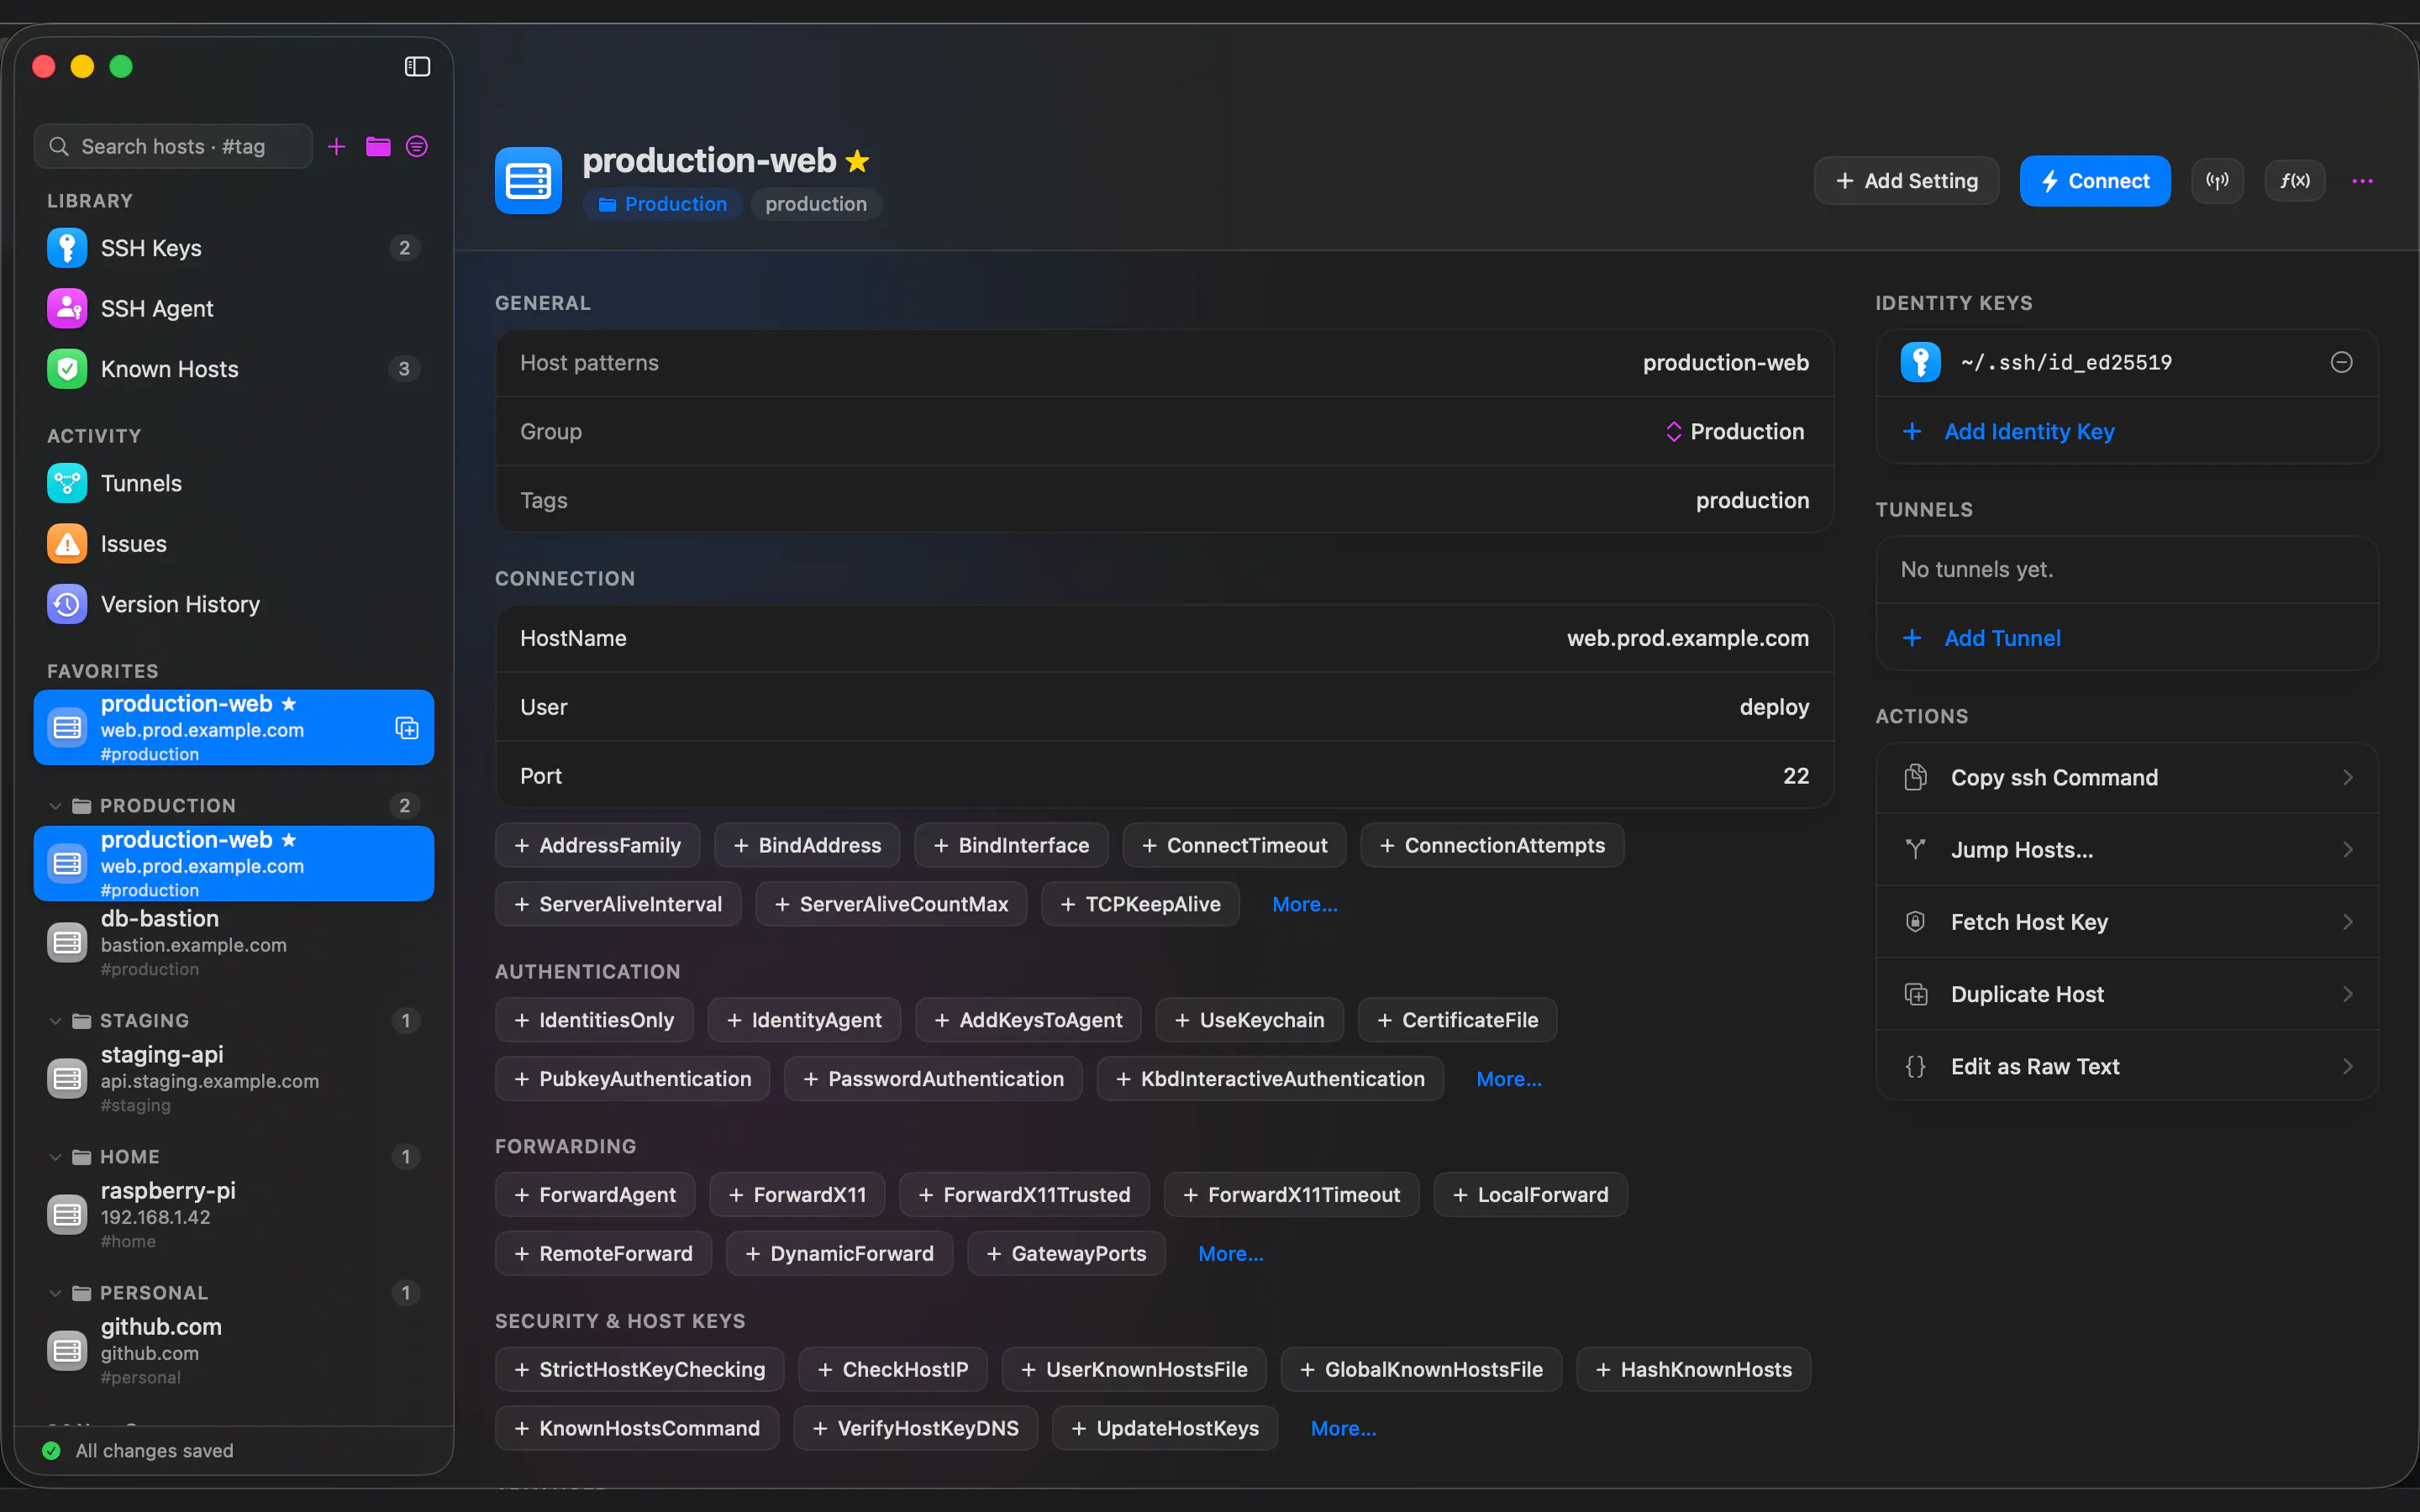Image resolution: width=2420 pixels, height=1512 pixels.
Task: Click the Search hosts field
Action: pyautogui.click(x=173, y=146)
